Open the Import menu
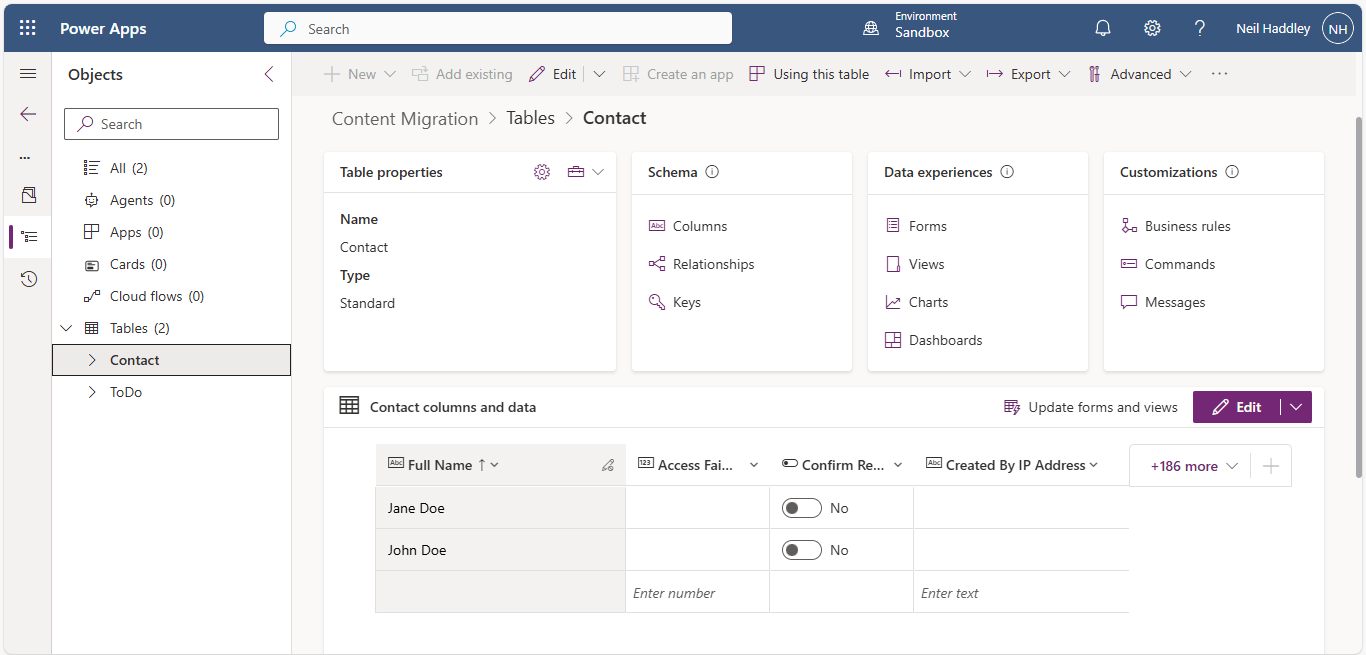1366x655 pixels. tap(928, 74)
